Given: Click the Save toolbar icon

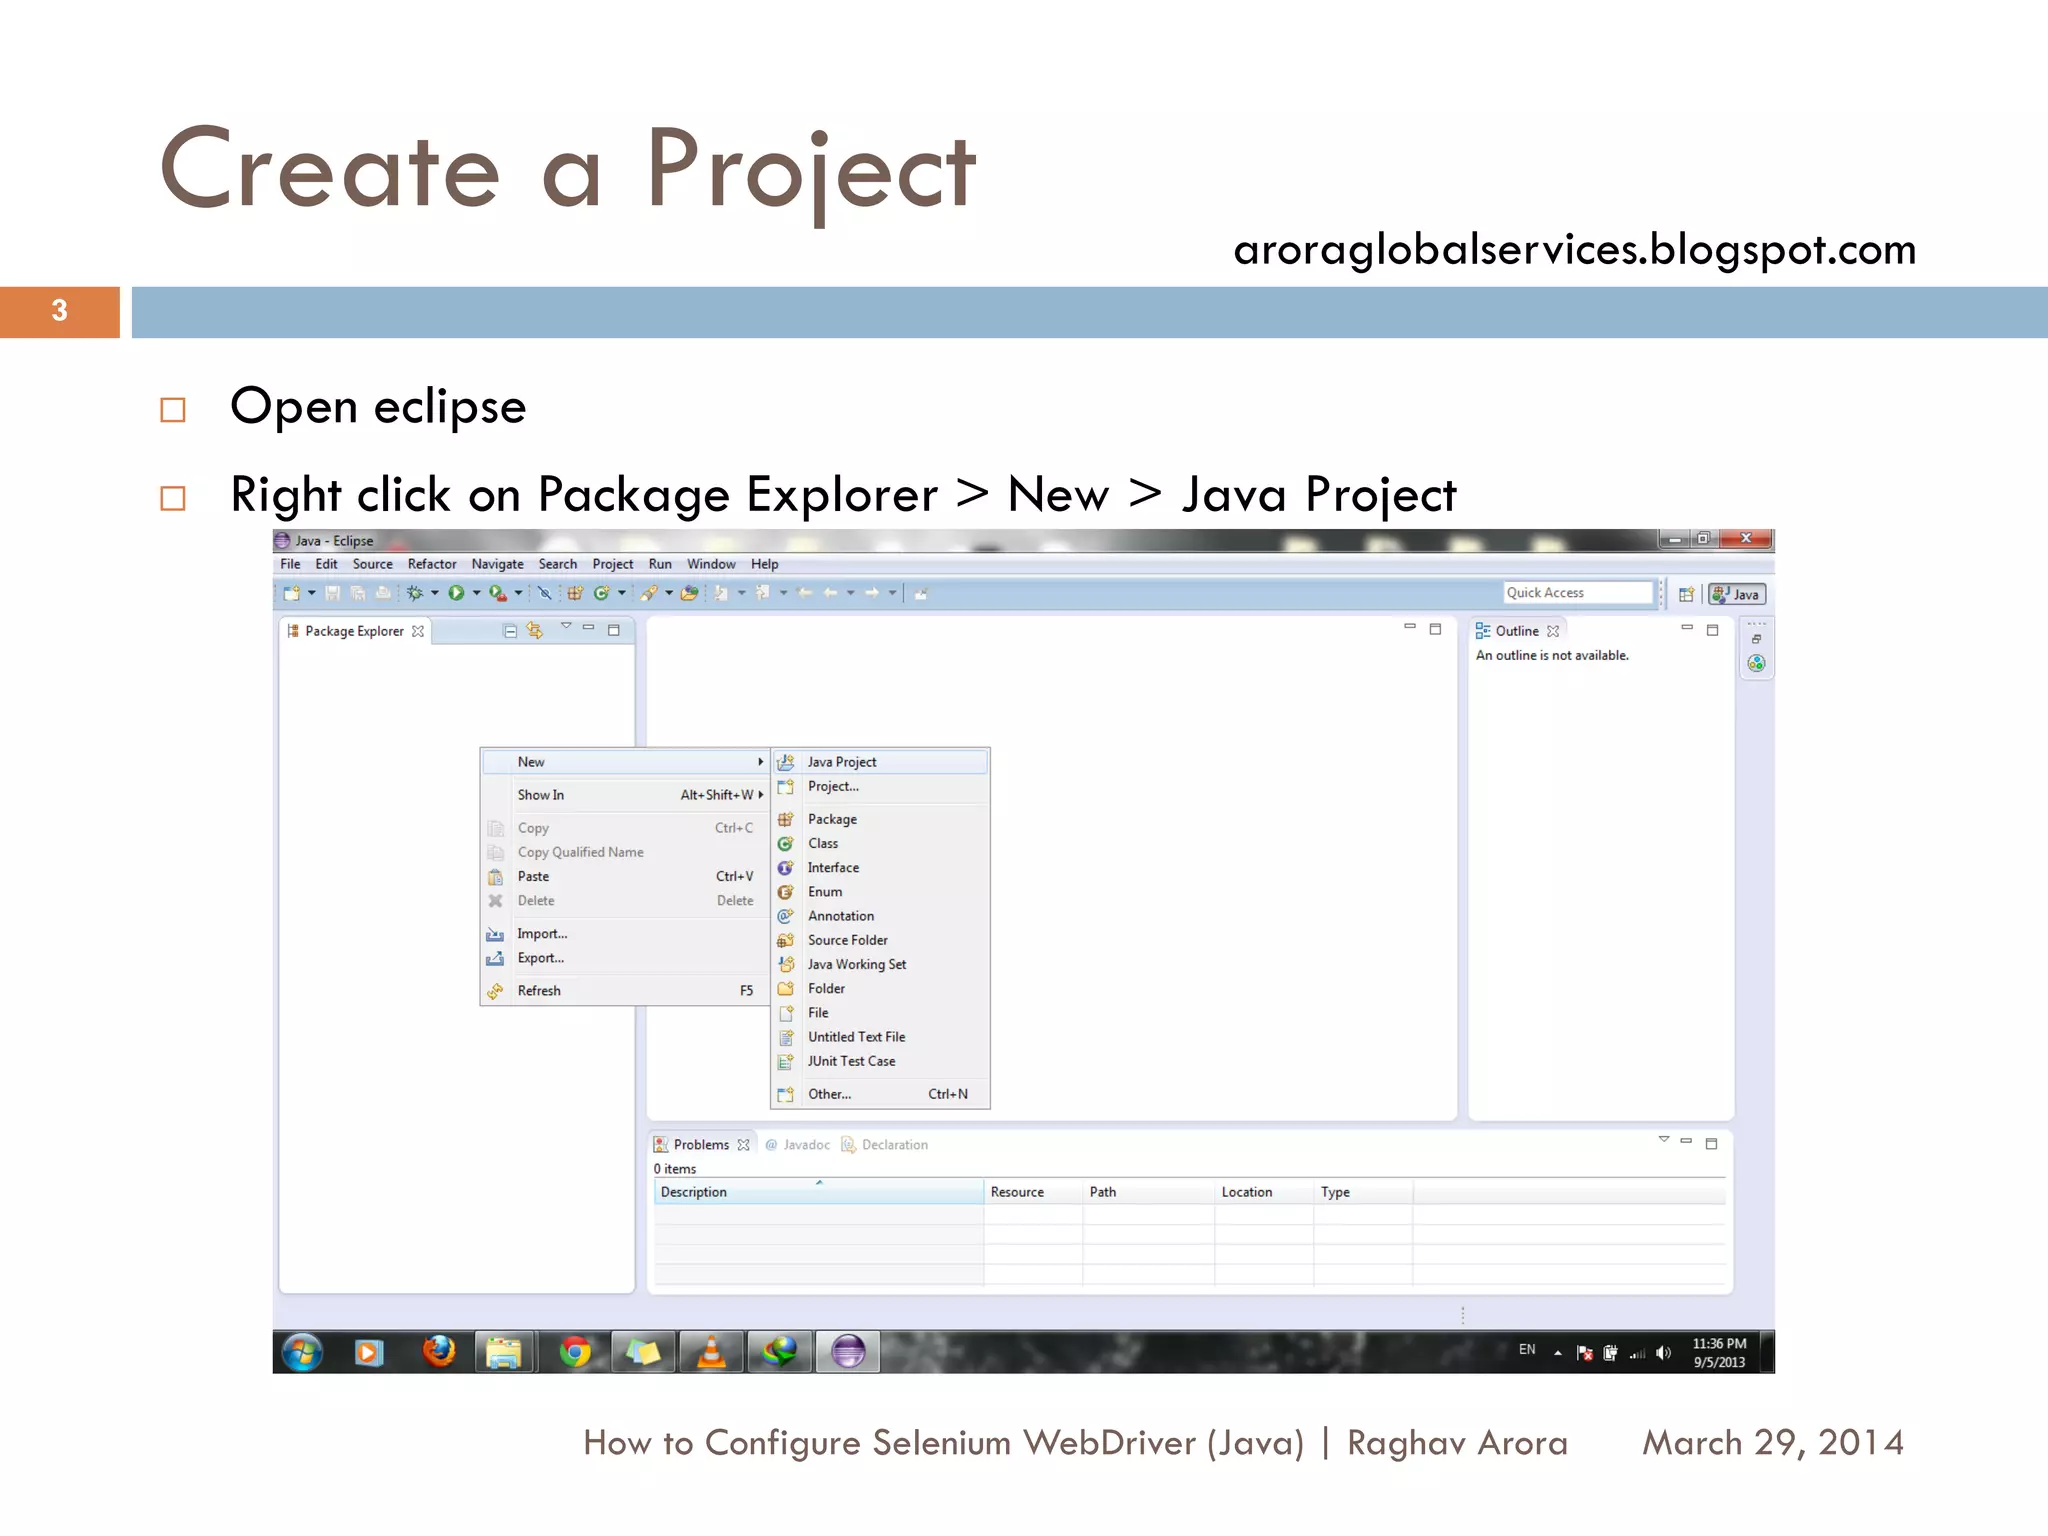Looking at the screenshot, I should pos(333,593).
